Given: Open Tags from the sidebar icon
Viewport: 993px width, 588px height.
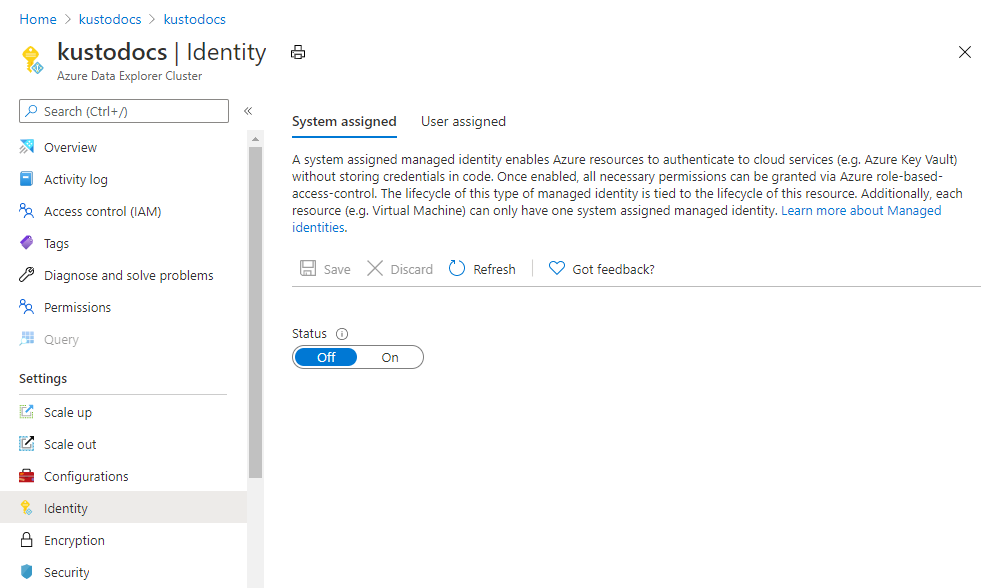Looking at the screenshot, I should (x=27, y=243).
